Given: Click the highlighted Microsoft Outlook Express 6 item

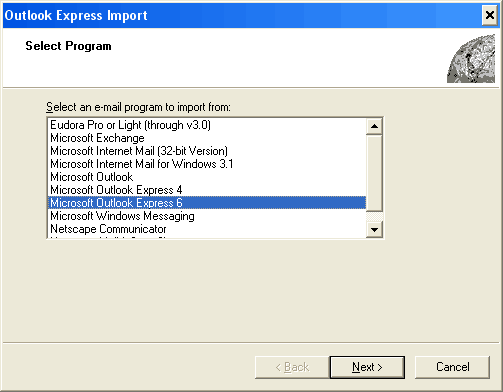Looking at the screenshot, I should point(207,203).
